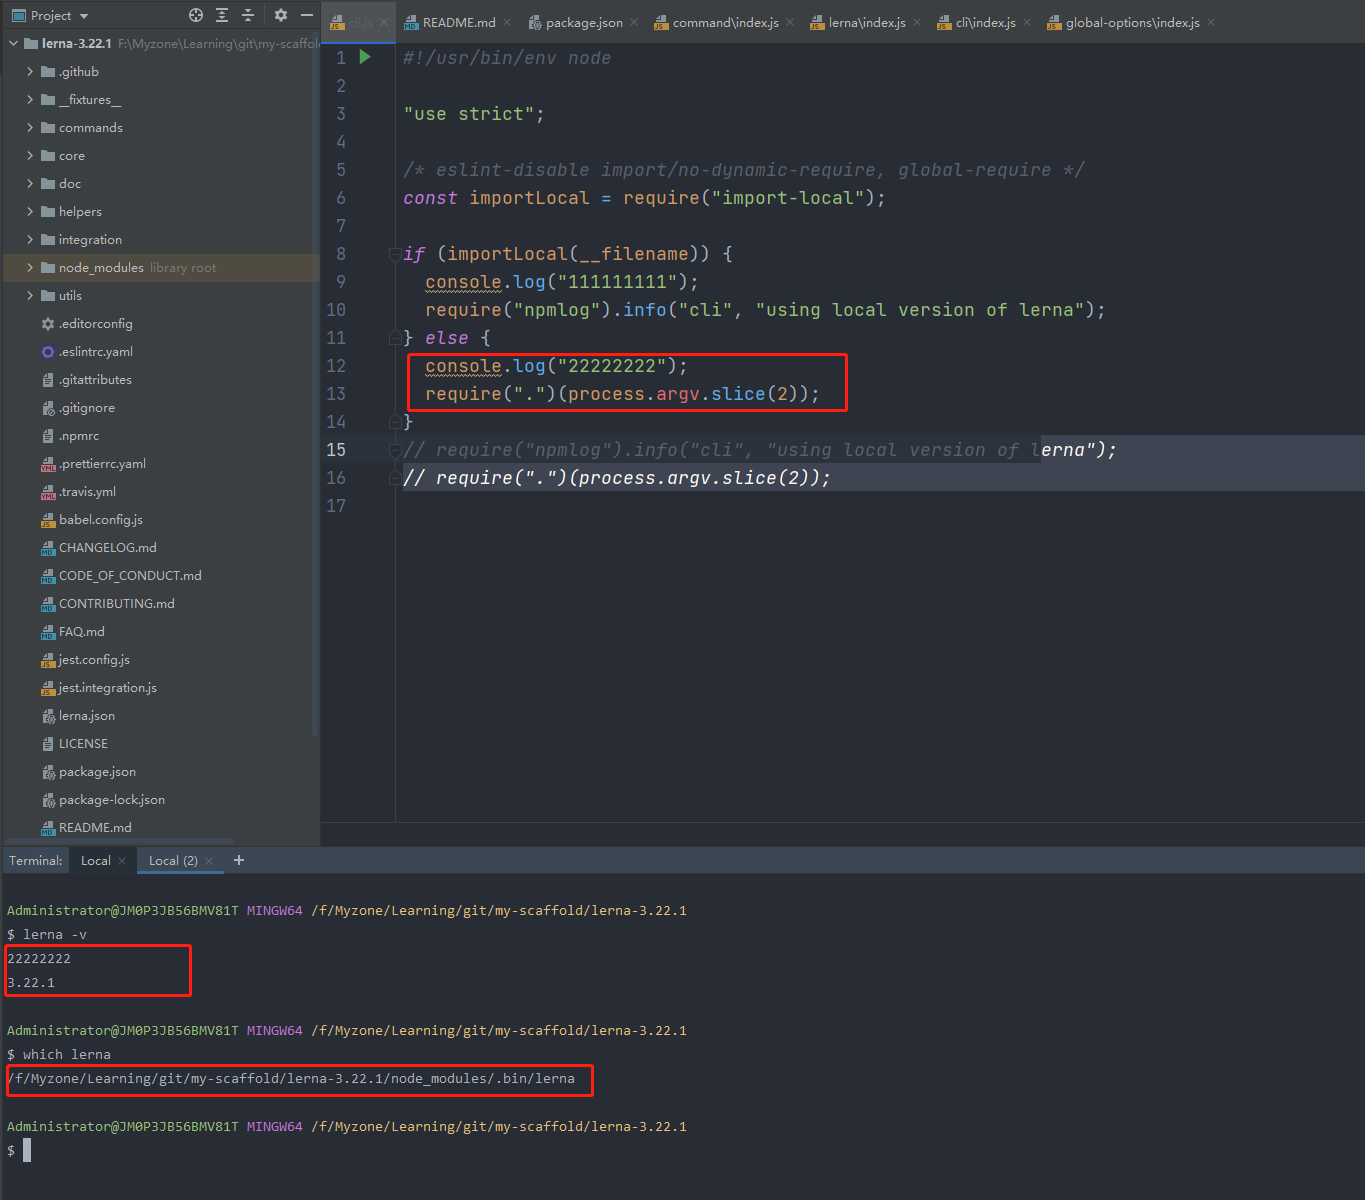Screen dimensions: 1365x1200
Task: Expand the helpers folder
Action: click(x=30, y=211)
